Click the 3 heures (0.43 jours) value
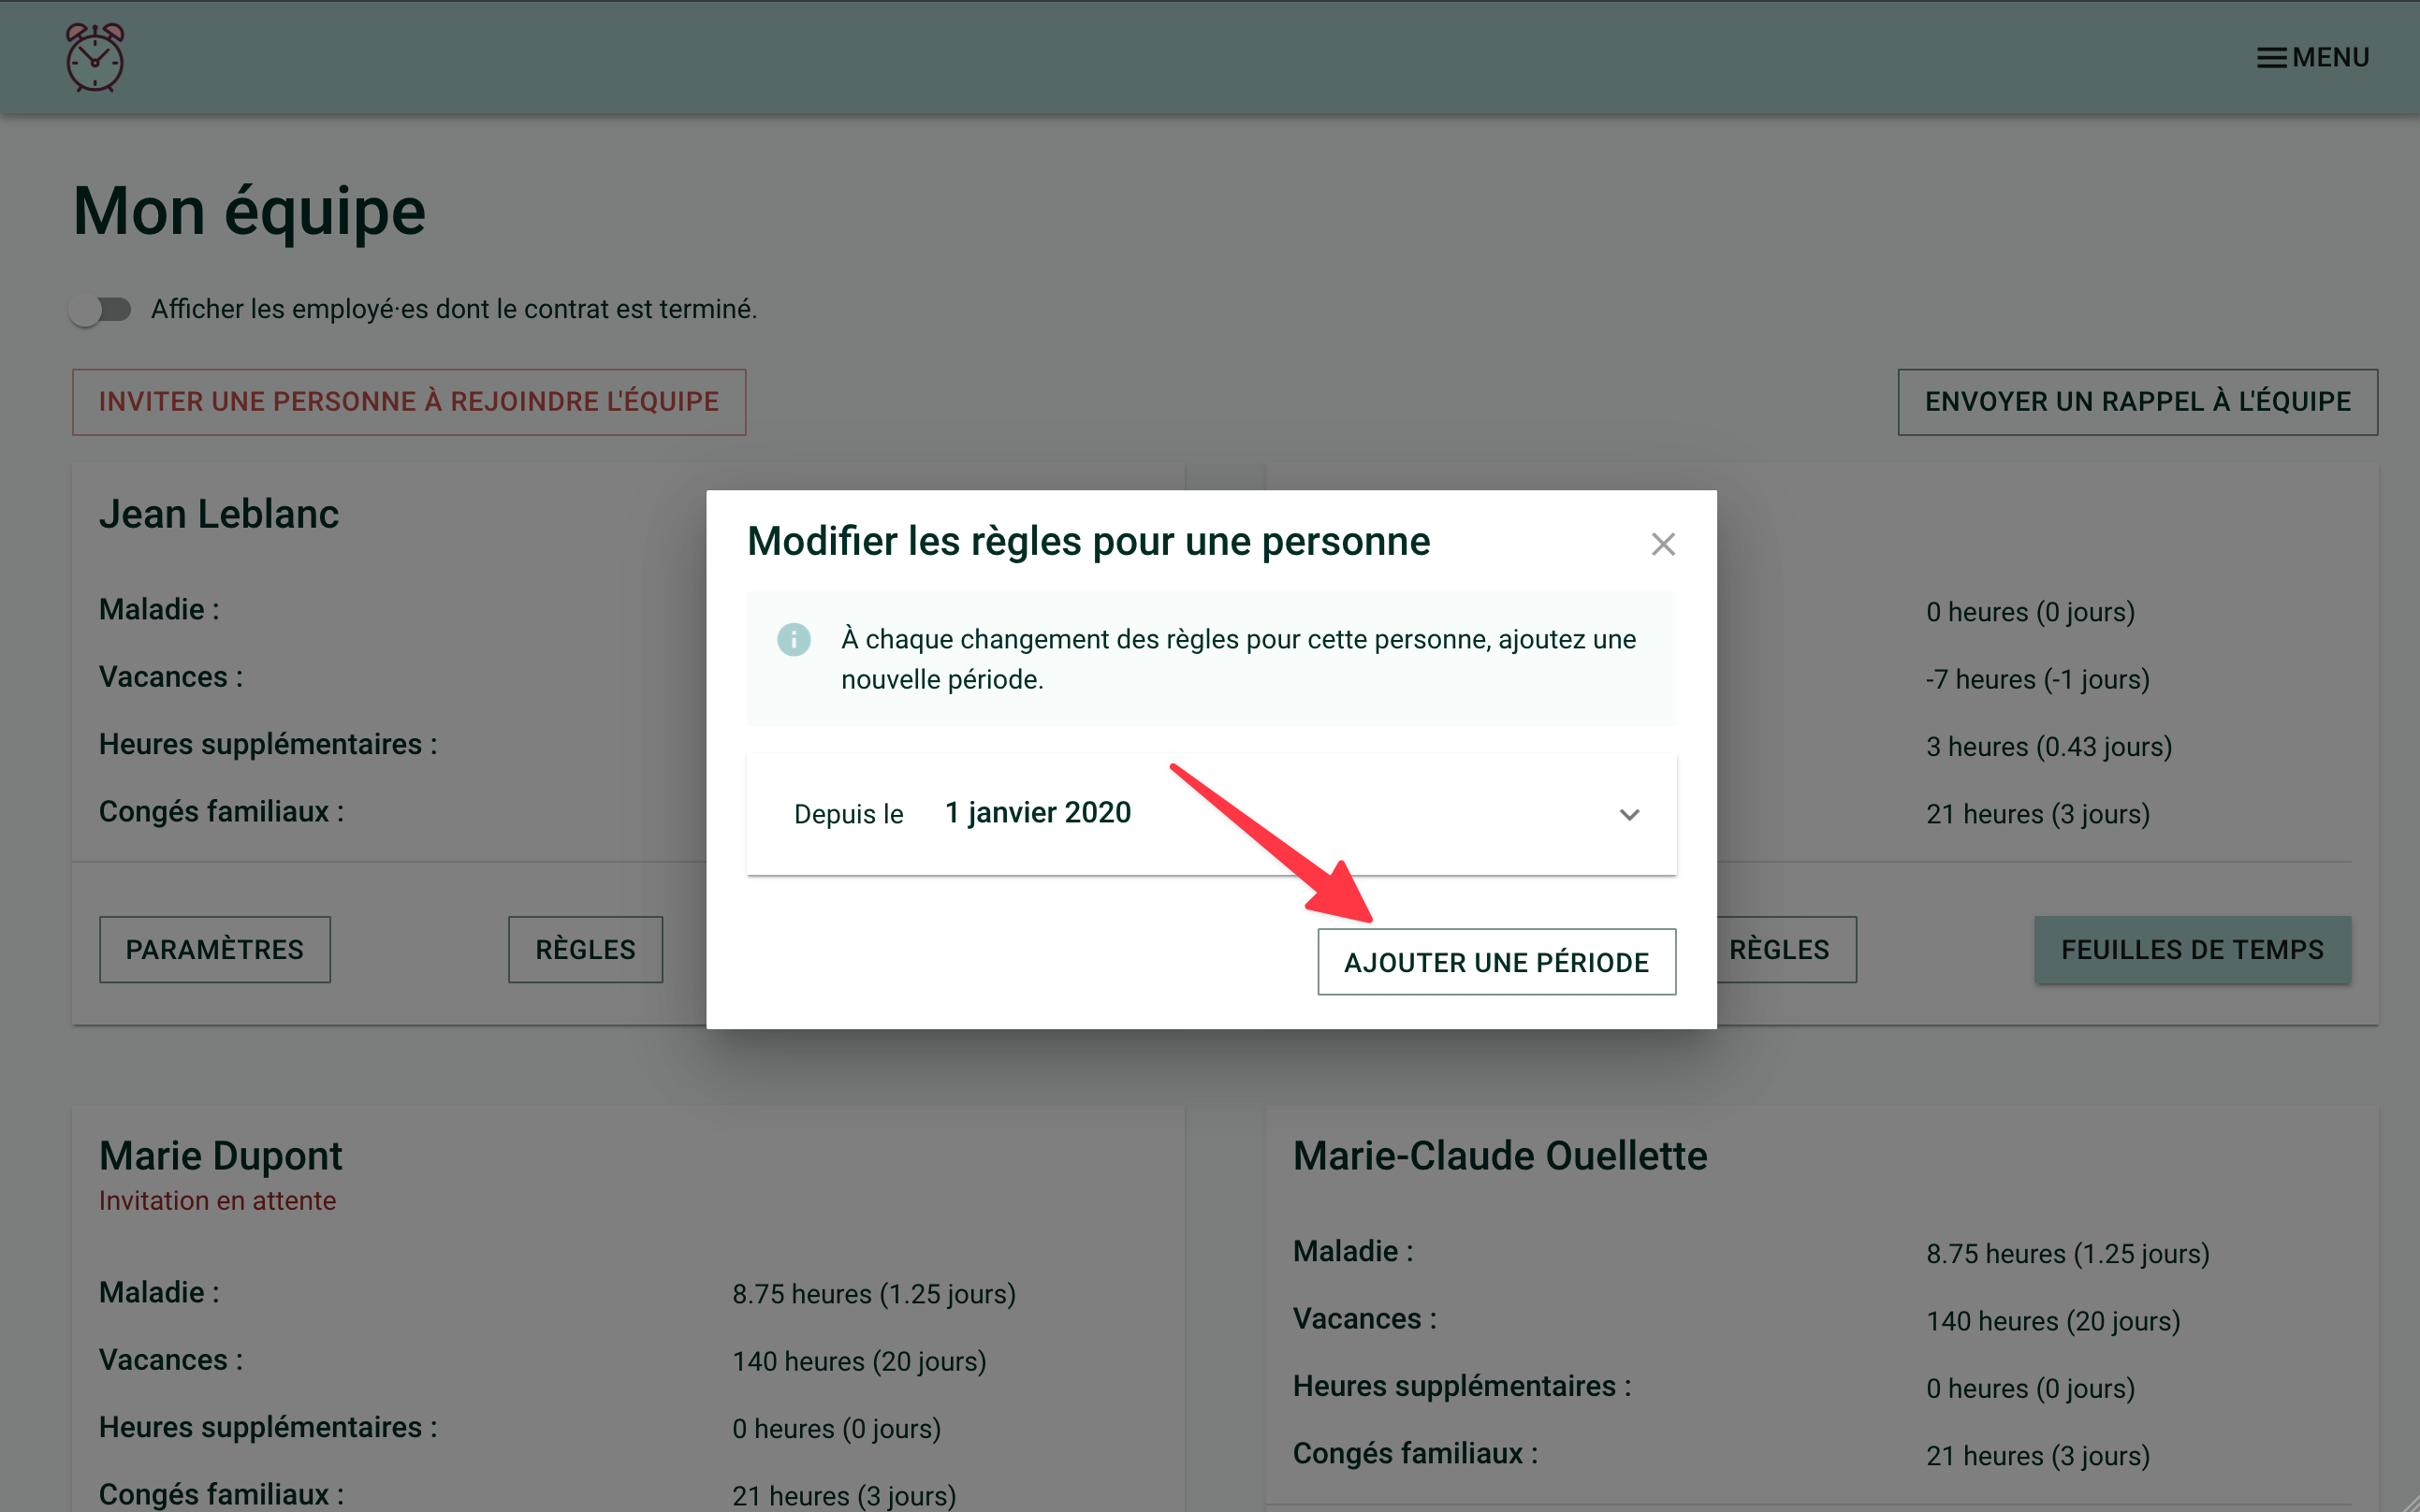 coord(2049,747)
